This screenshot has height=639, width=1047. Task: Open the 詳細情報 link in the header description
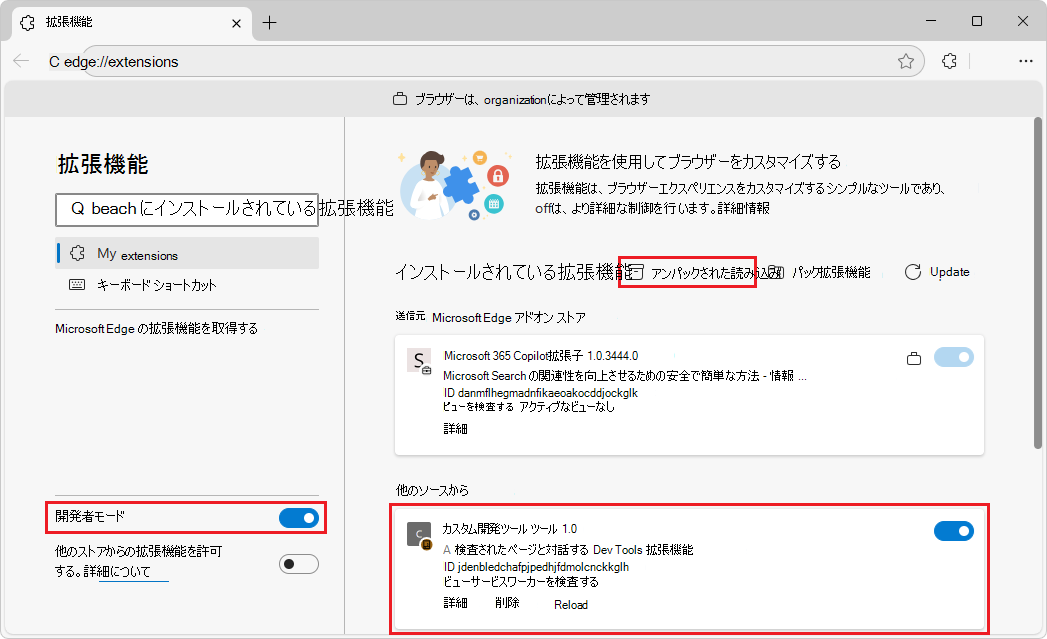pos(744,208)
